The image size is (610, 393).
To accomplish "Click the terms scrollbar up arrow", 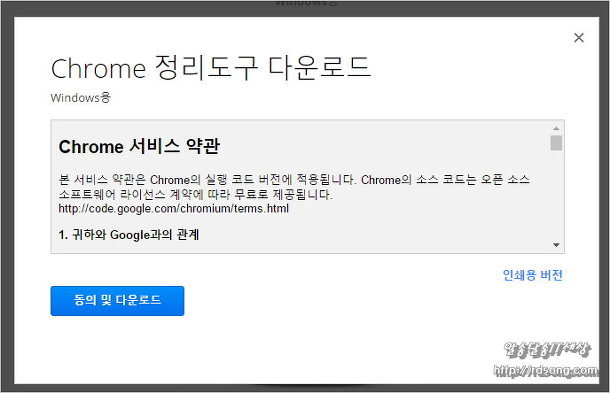I will 556,128.
